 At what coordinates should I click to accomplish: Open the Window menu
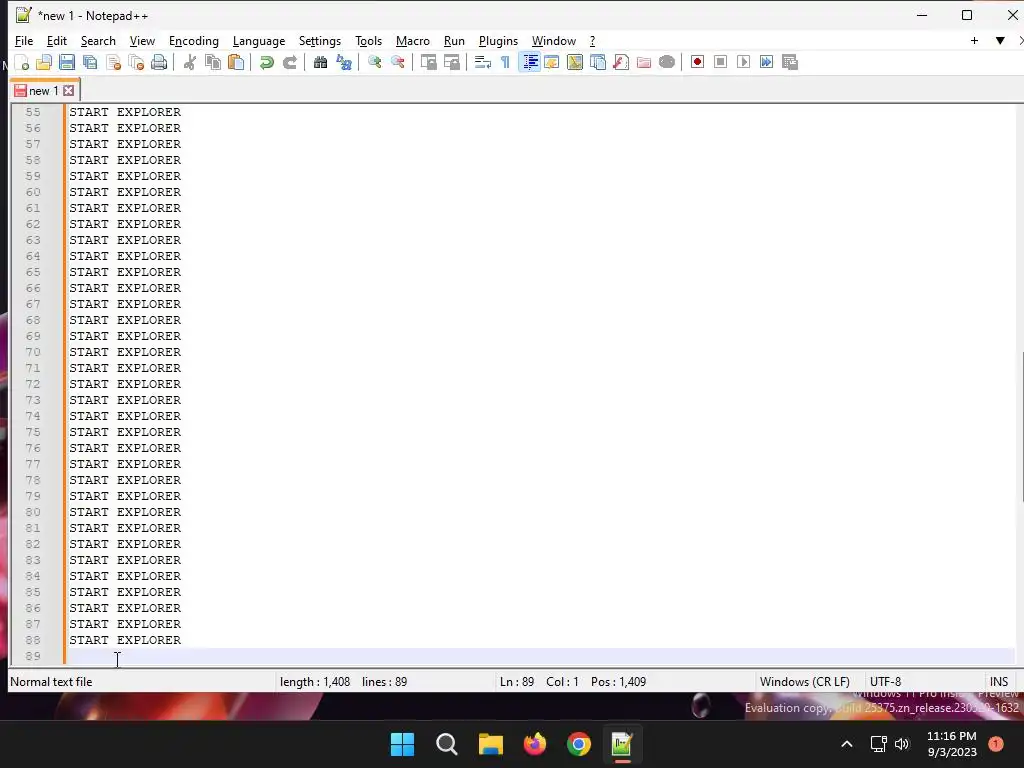coord(554,40)
